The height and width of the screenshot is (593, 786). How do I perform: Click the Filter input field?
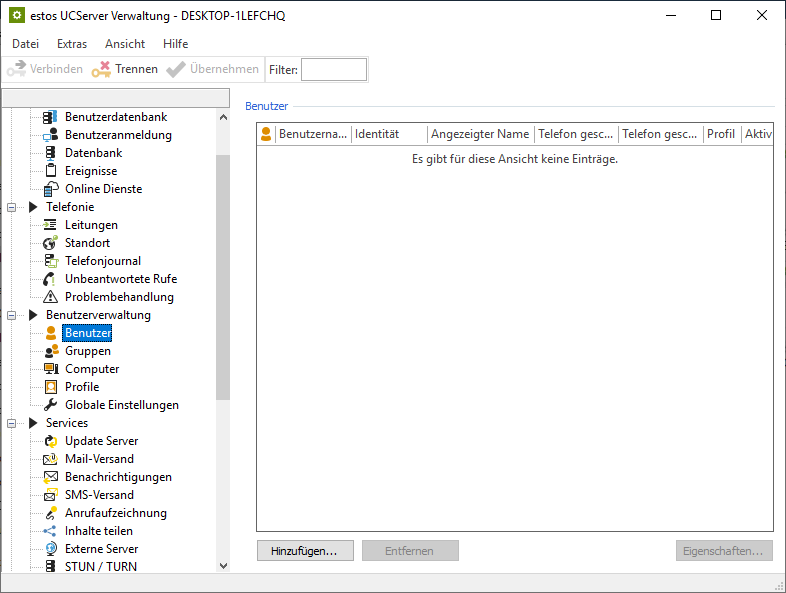pos(334,69)
